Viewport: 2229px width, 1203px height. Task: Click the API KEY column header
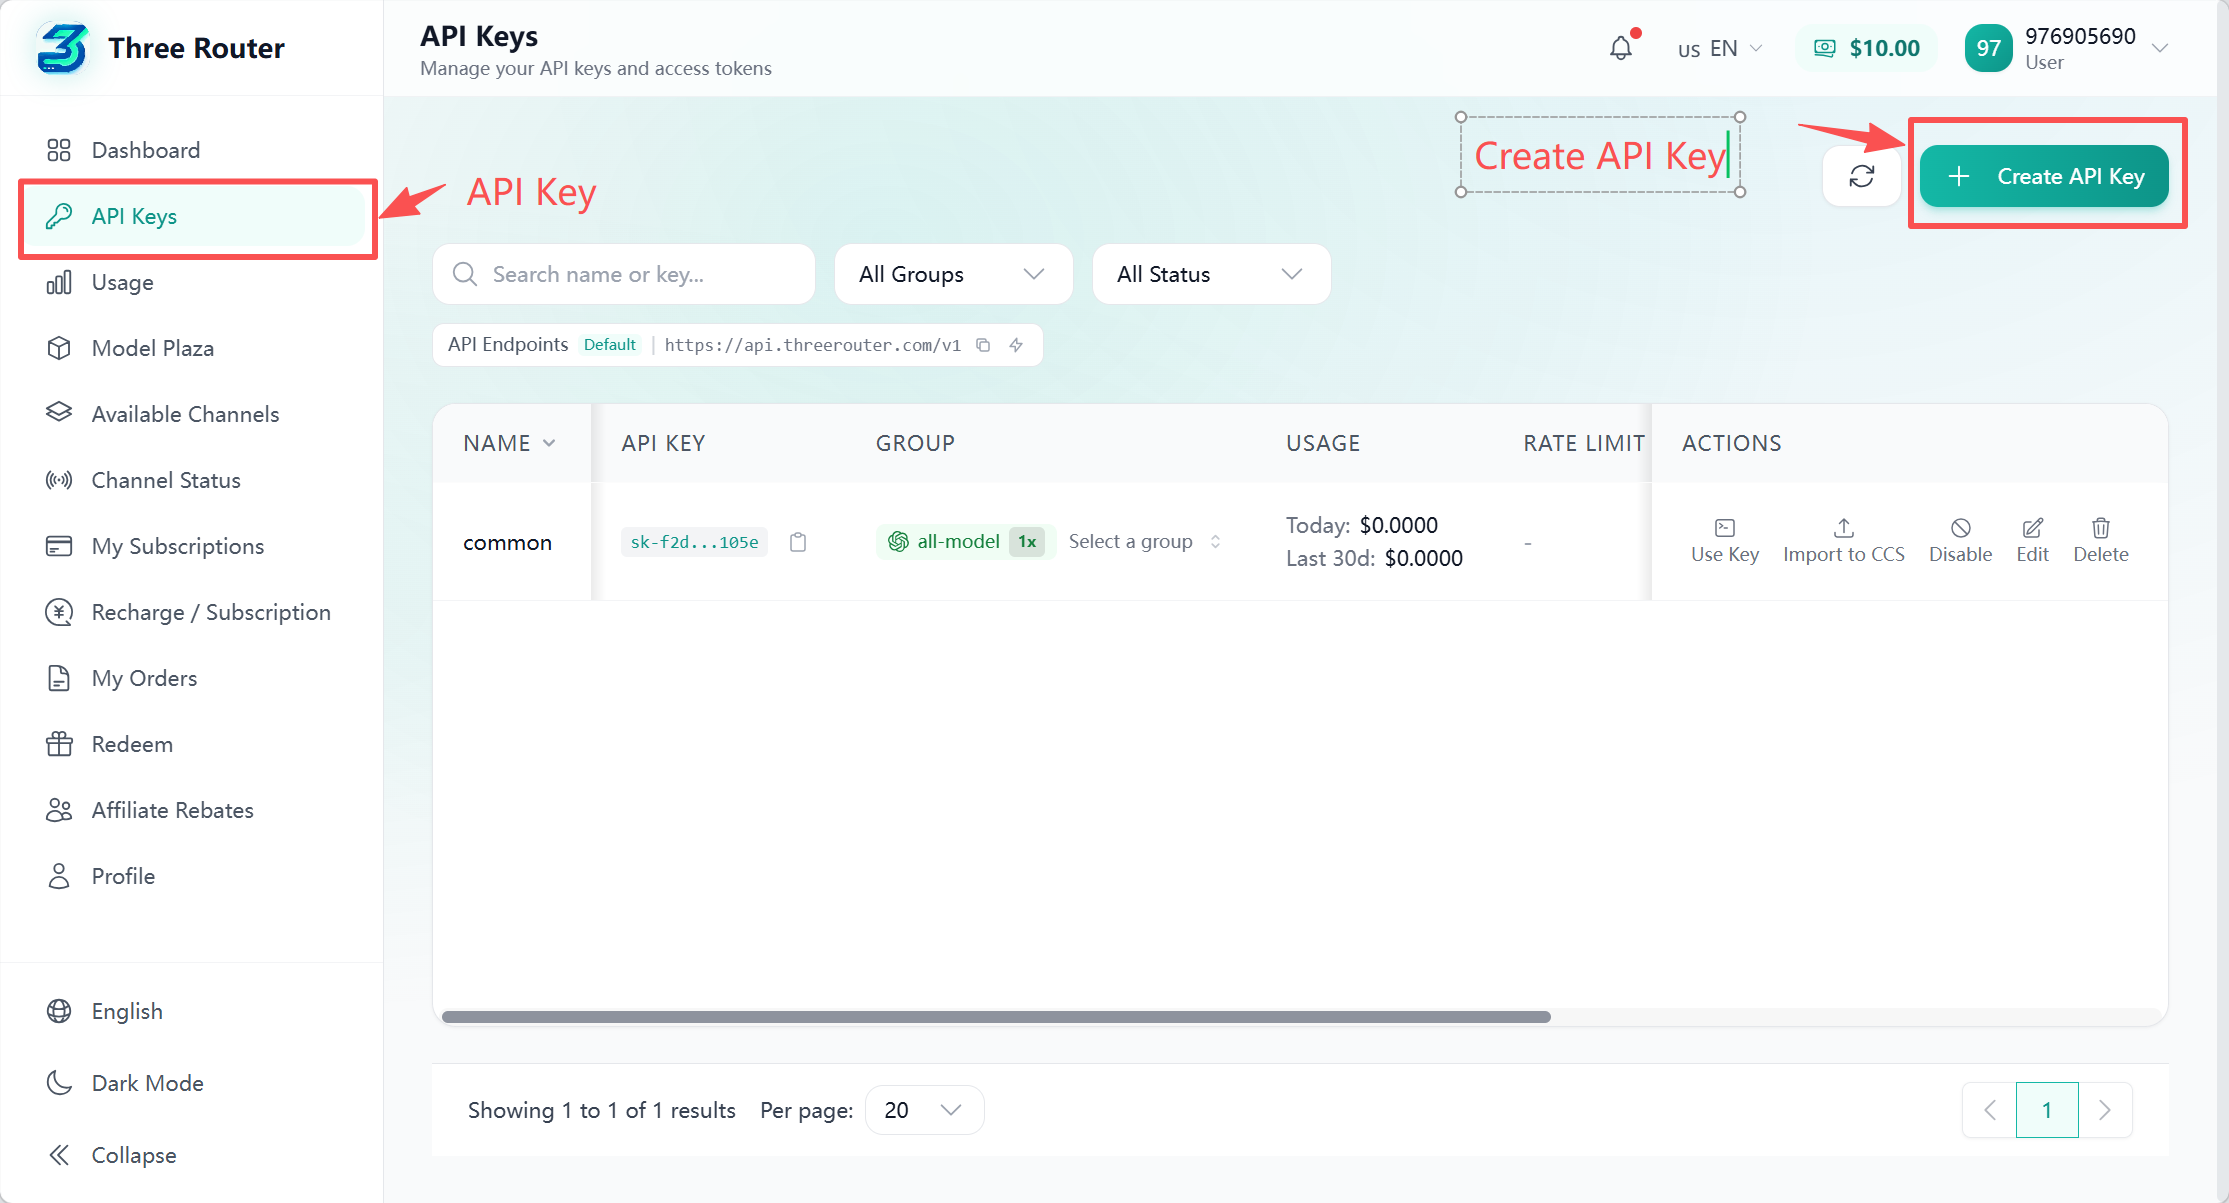[x=663, y=443]
